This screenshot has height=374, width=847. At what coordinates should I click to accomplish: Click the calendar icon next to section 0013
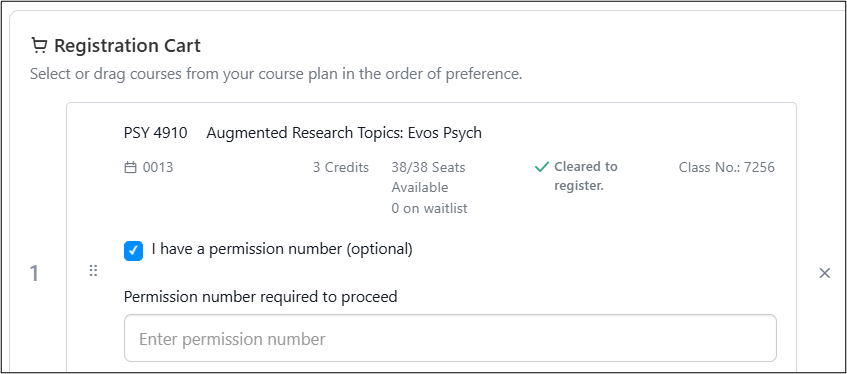click(130, 168)
